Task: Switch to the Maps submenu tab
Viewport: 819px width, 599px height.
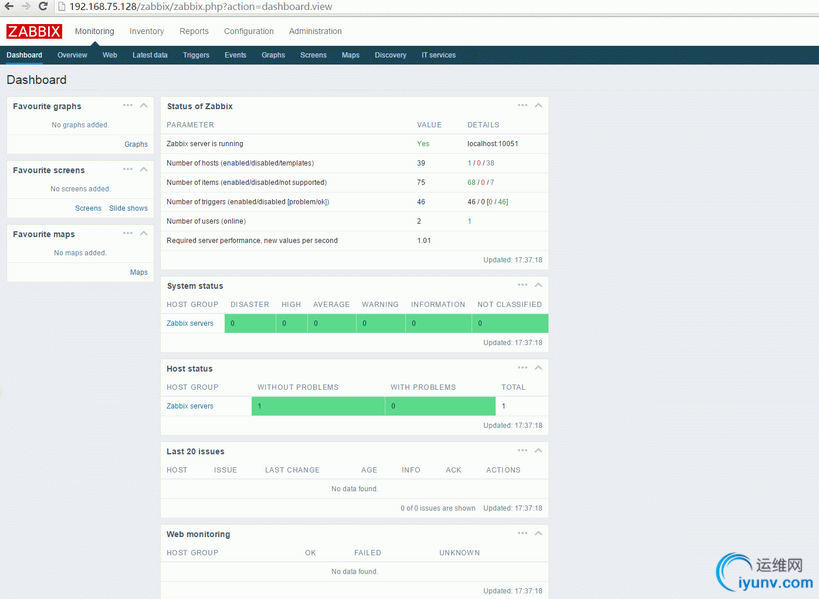Action: tap(350, 55)
